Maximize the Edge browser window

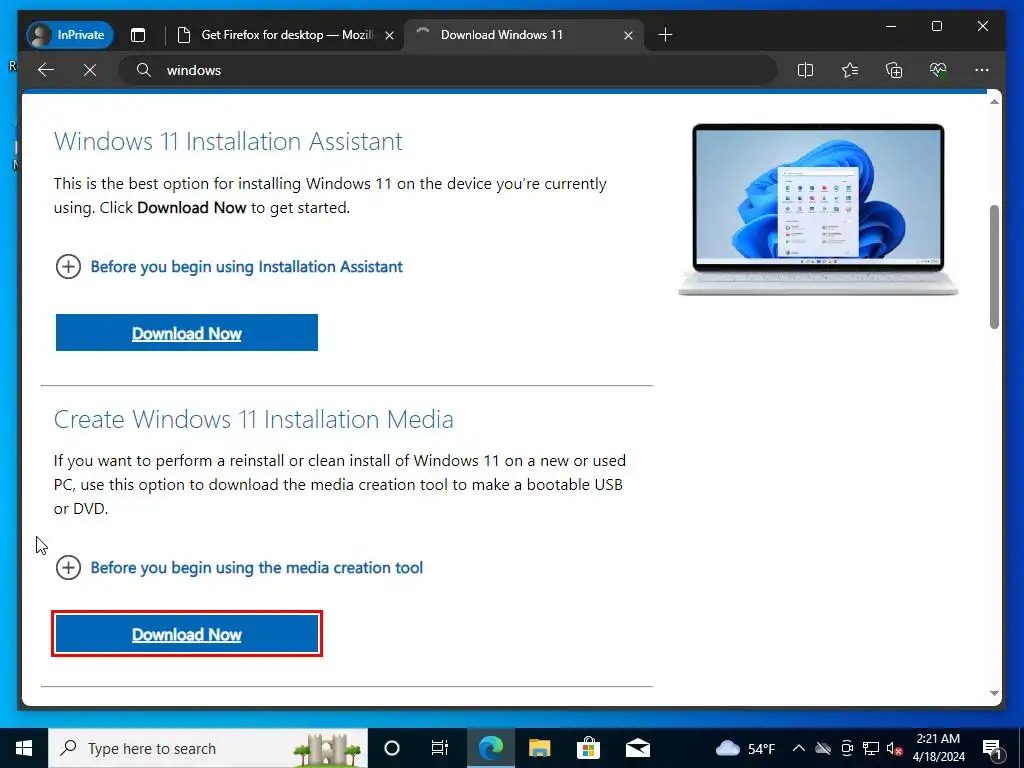(936, 26)
